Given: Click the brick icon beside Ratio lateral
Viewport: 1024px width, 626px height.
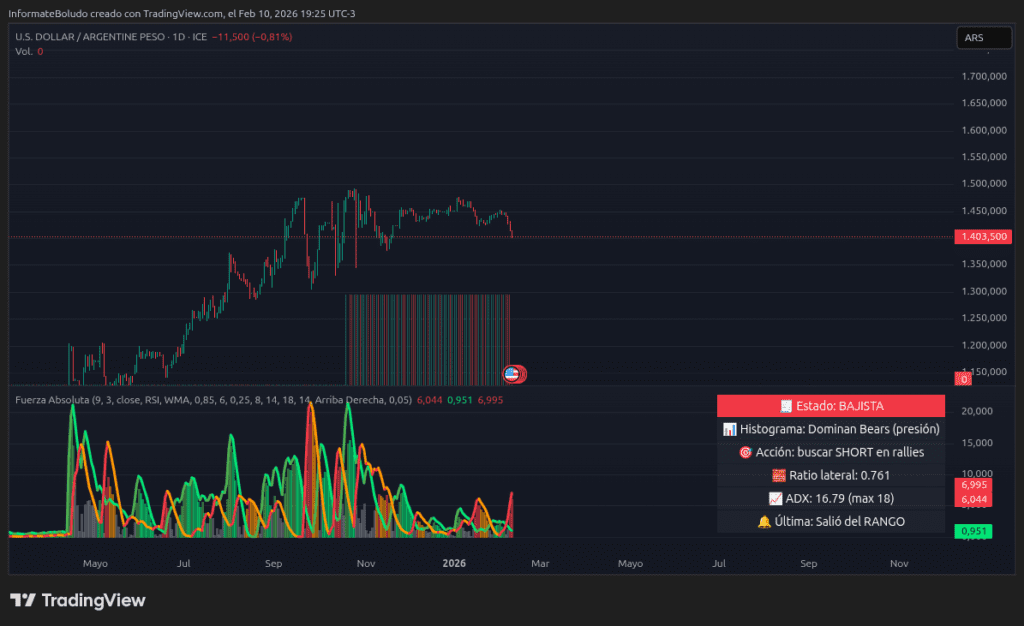Looking at the screenshot, I should pyautogui.click(x=778, y=475).
